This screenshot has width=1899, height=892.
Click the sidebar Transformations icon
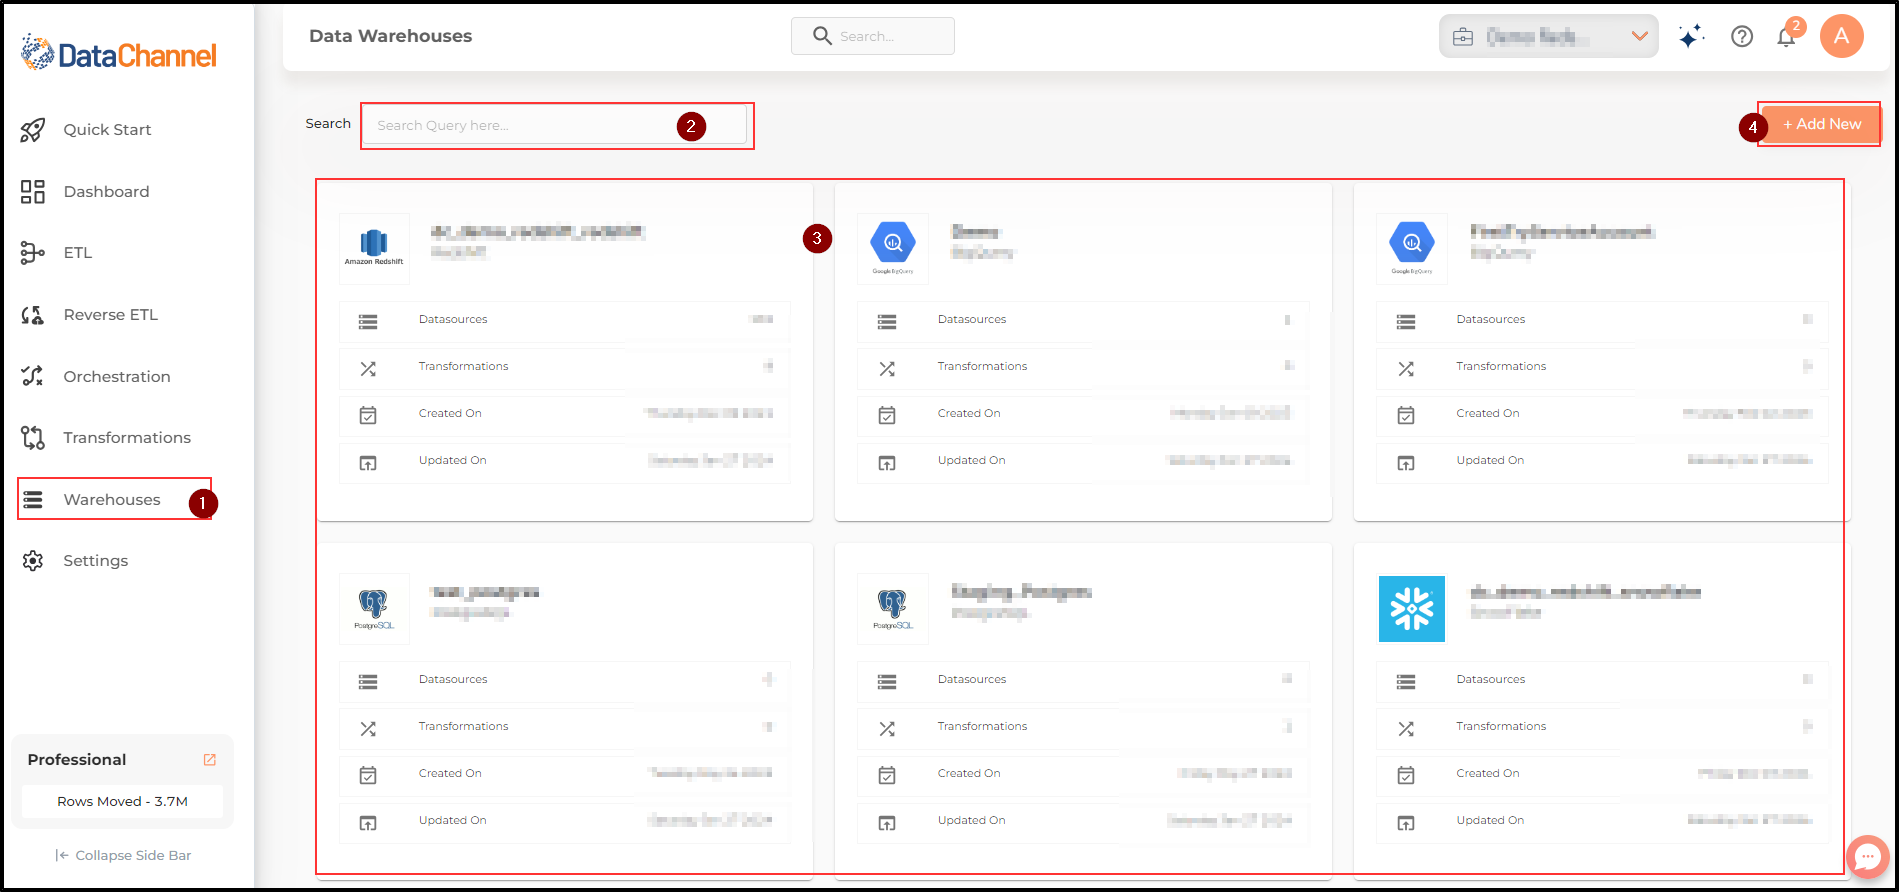click(33, 438)
